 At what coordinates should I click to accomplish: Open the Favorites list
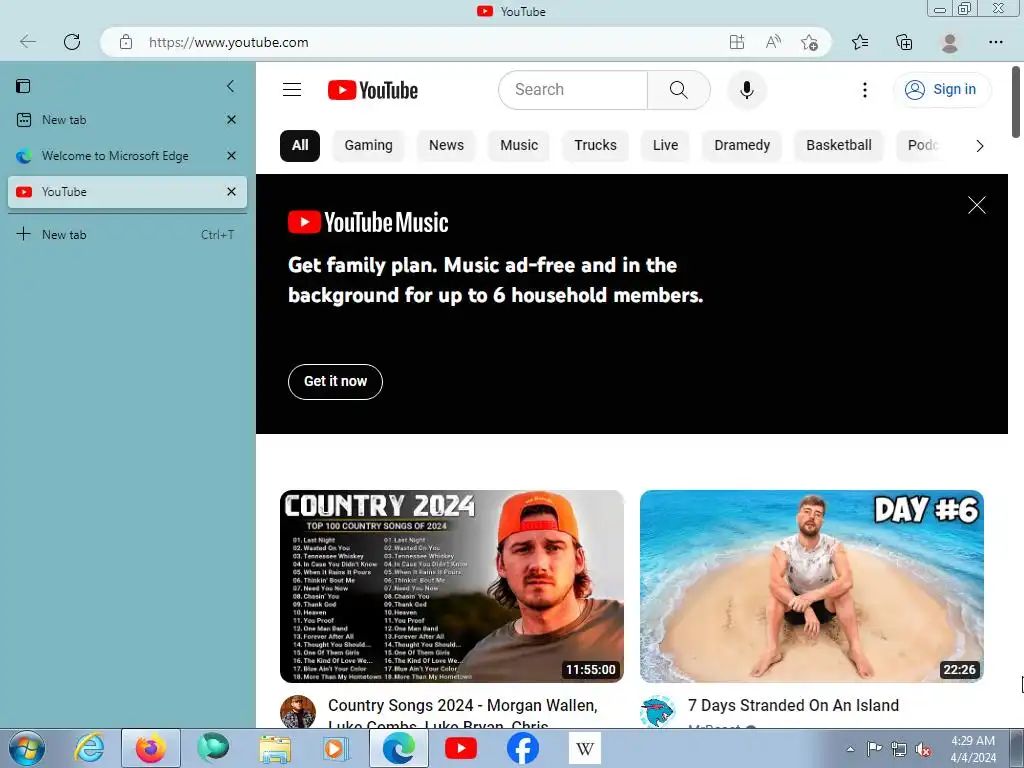pyautogui.click(x=860, y=42)
